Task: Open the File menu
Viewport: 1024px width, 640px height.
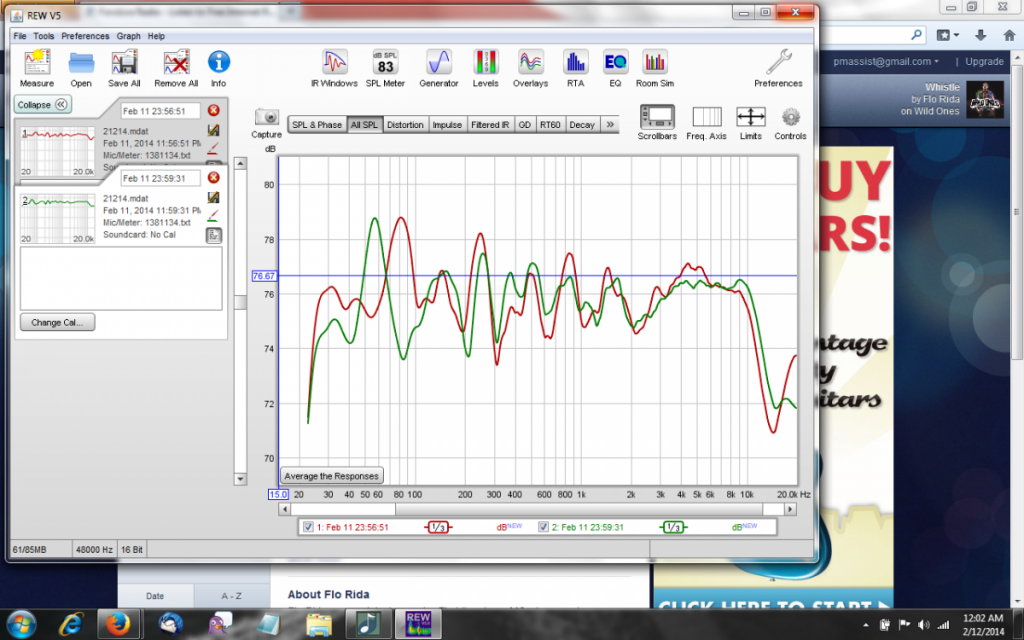Action: click(x=20, y=36)
